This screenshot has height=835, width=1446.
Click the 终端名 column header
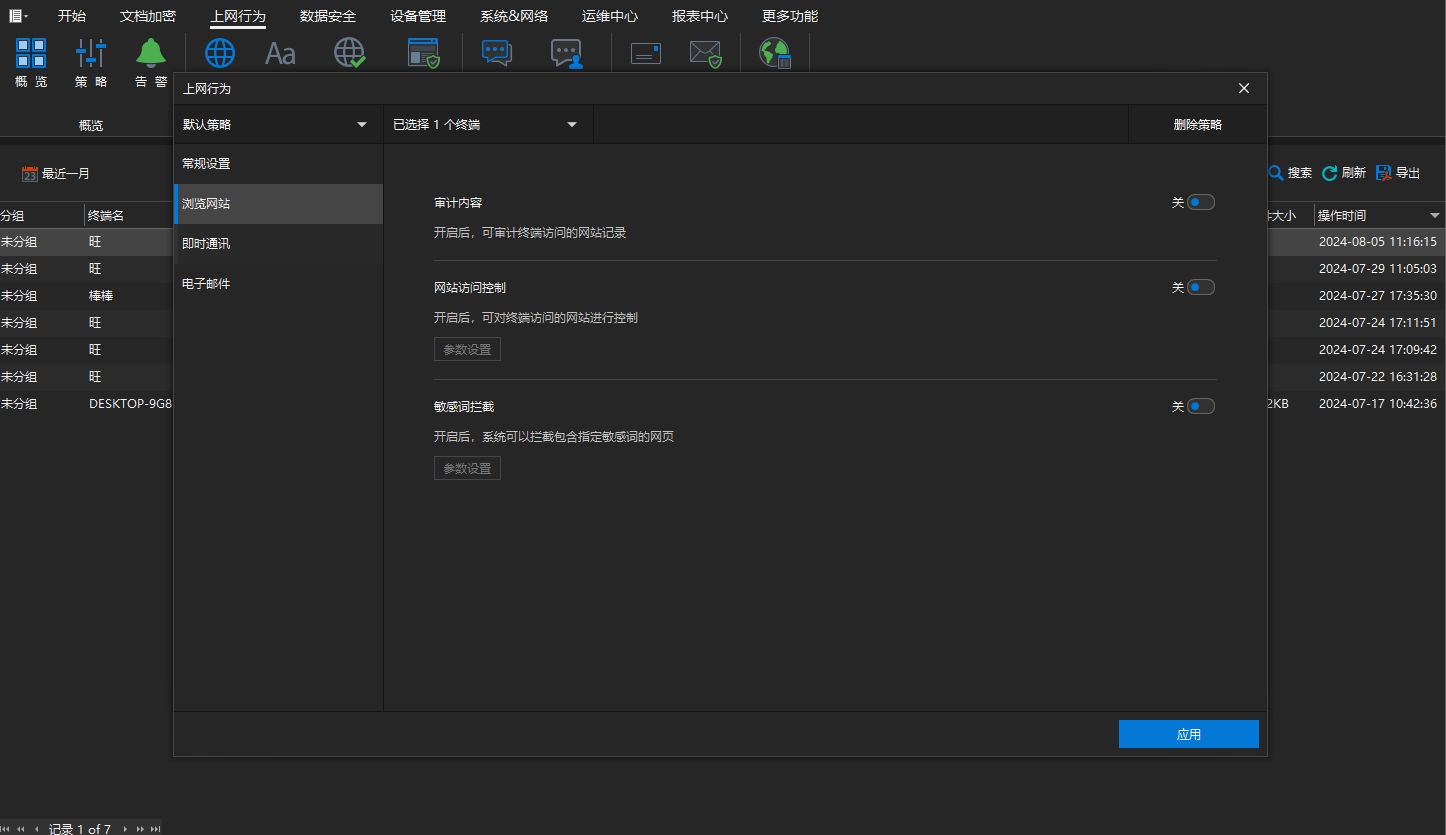pyautogui.click(x=129, y=215)
